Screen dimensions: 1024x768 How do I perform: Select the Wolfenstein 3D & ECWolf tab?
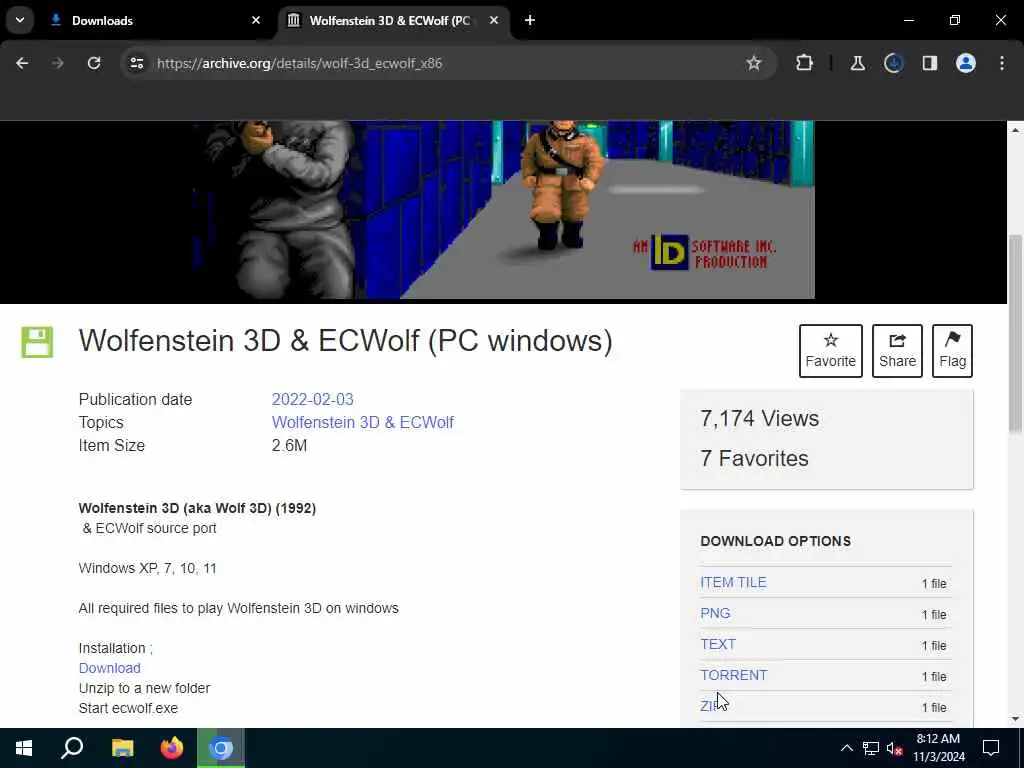pos(394,20)
